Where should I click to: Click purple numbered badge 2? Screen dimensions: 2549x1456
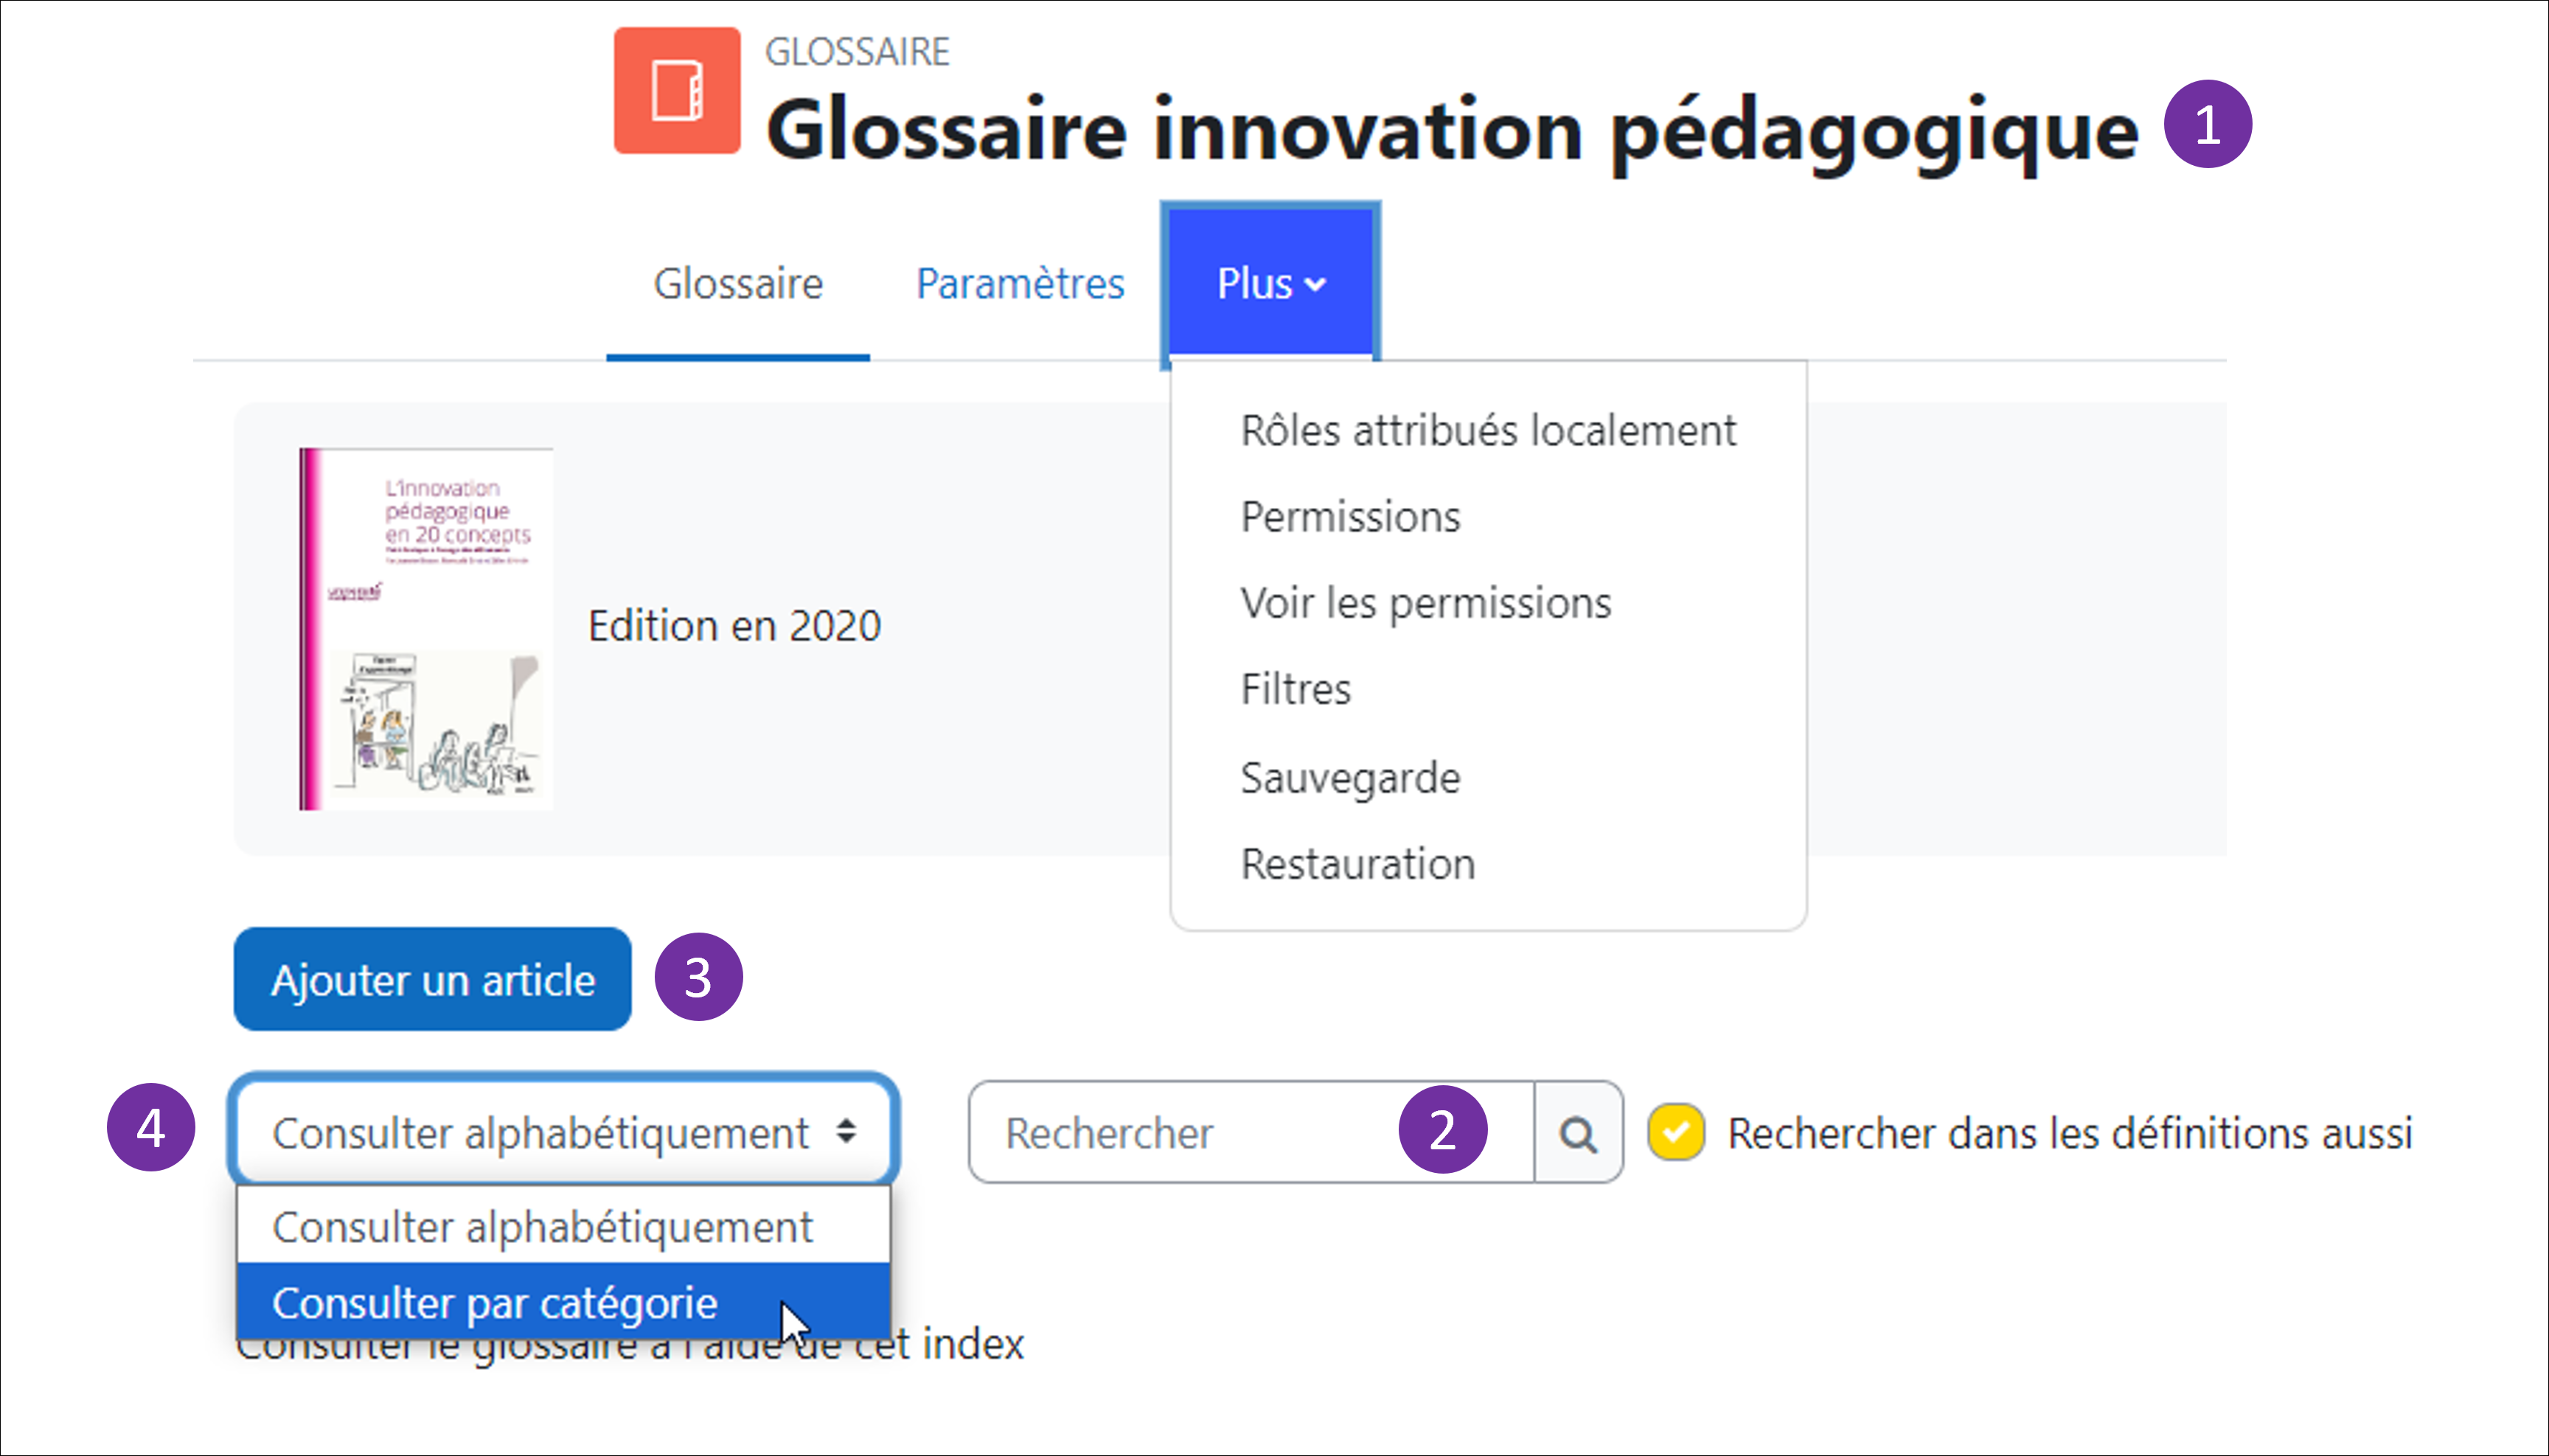click(1442, 1129)
